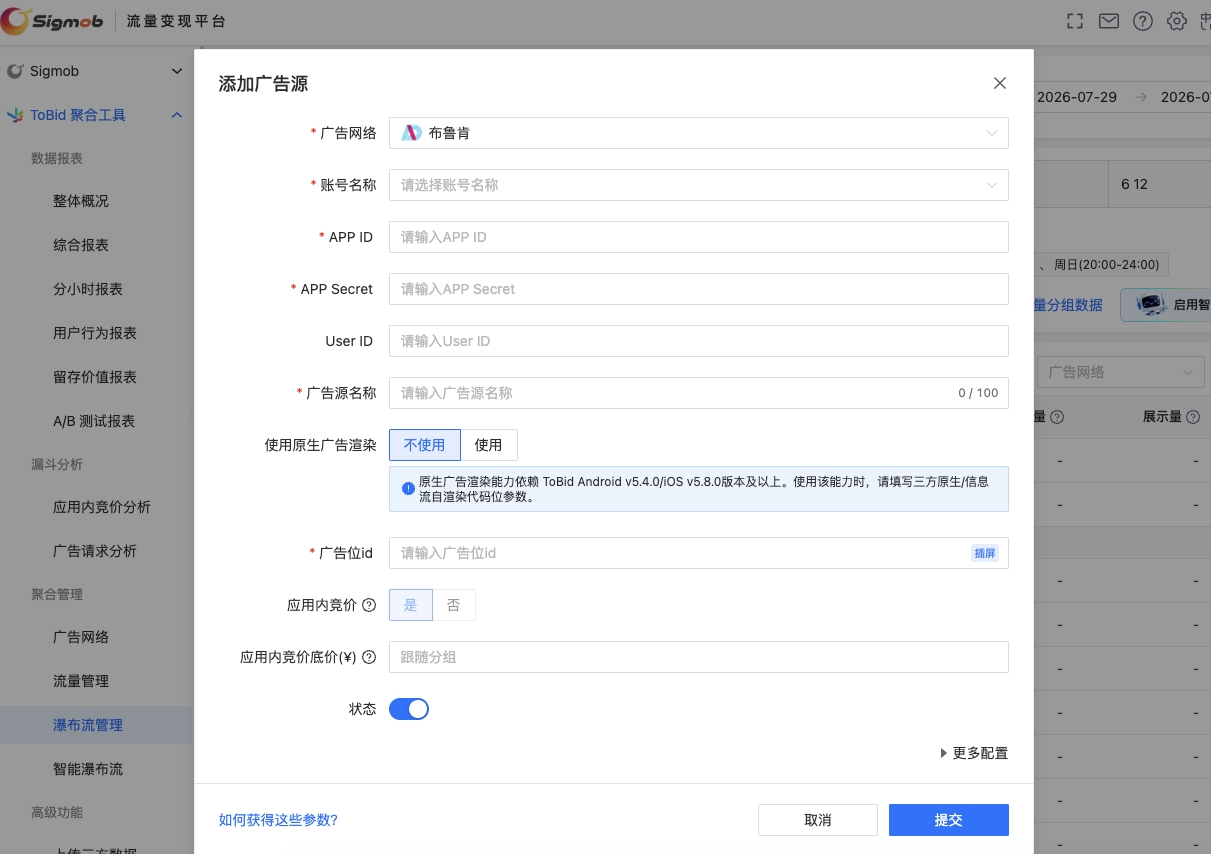The width and height of the screenshot is (1211, 854).
Task: Click the help icon next to 应用内竞价
Action: [369, 605]
